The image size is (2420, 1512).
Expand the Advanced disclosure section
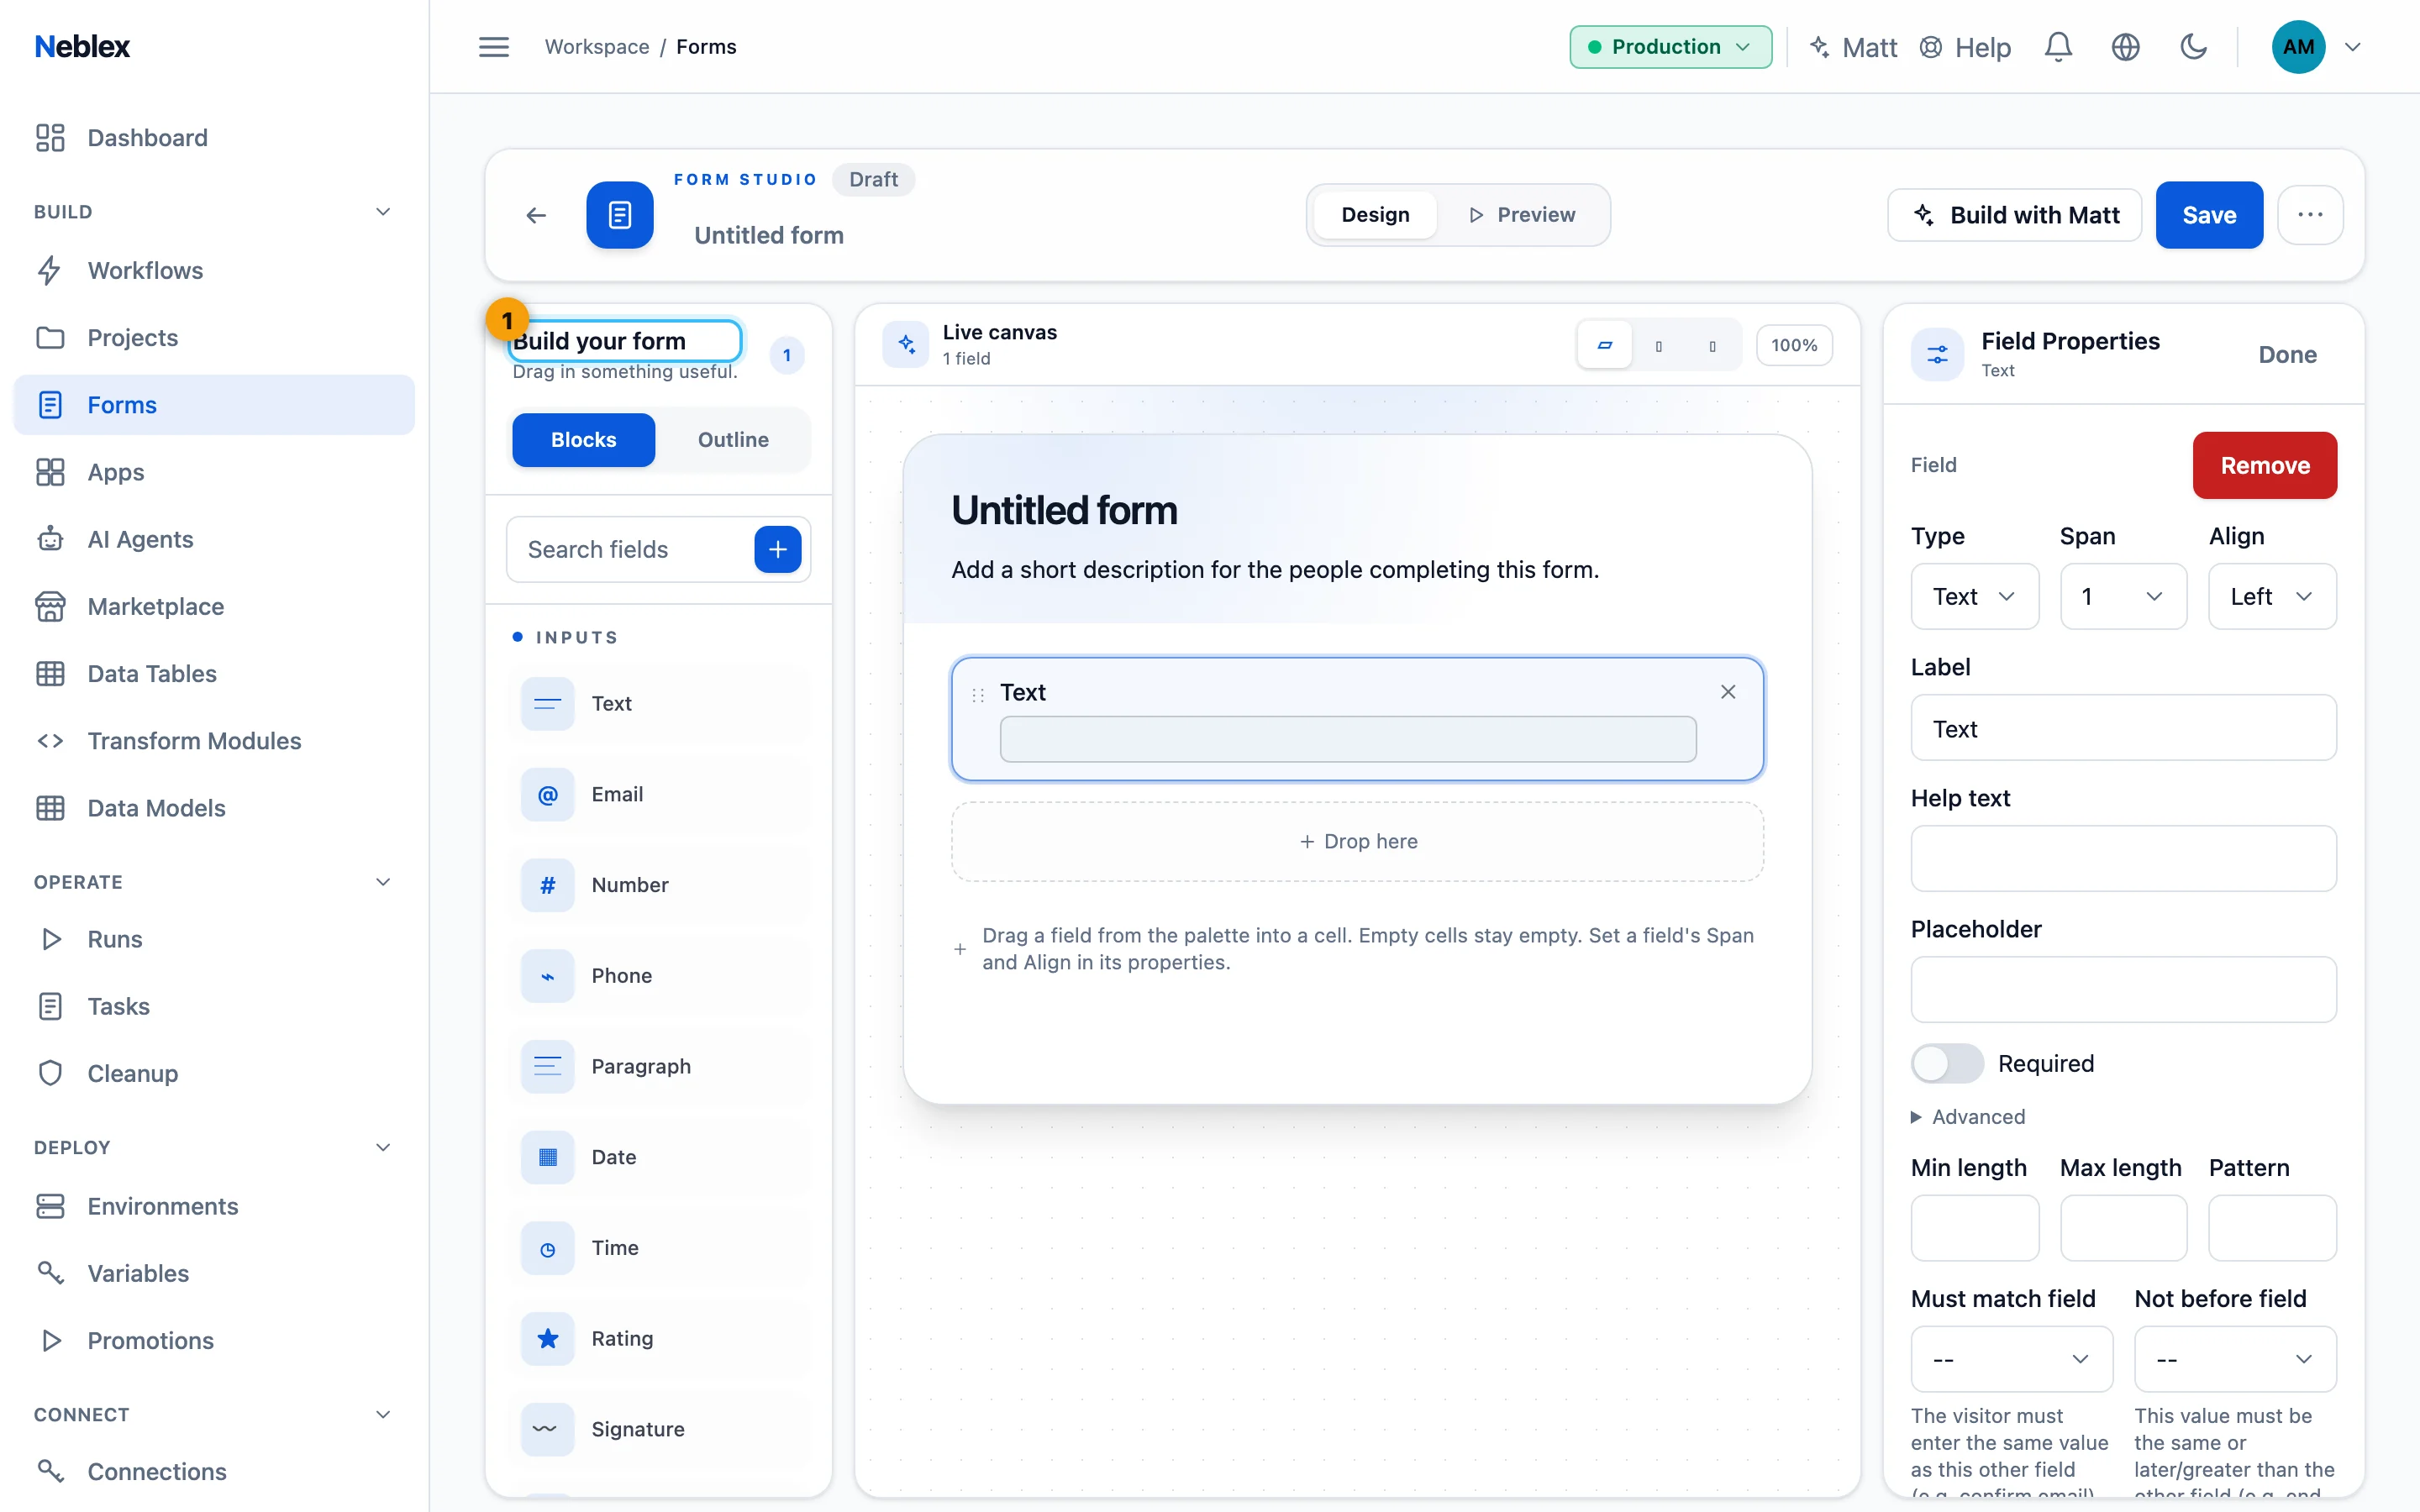point(1968,1117)
